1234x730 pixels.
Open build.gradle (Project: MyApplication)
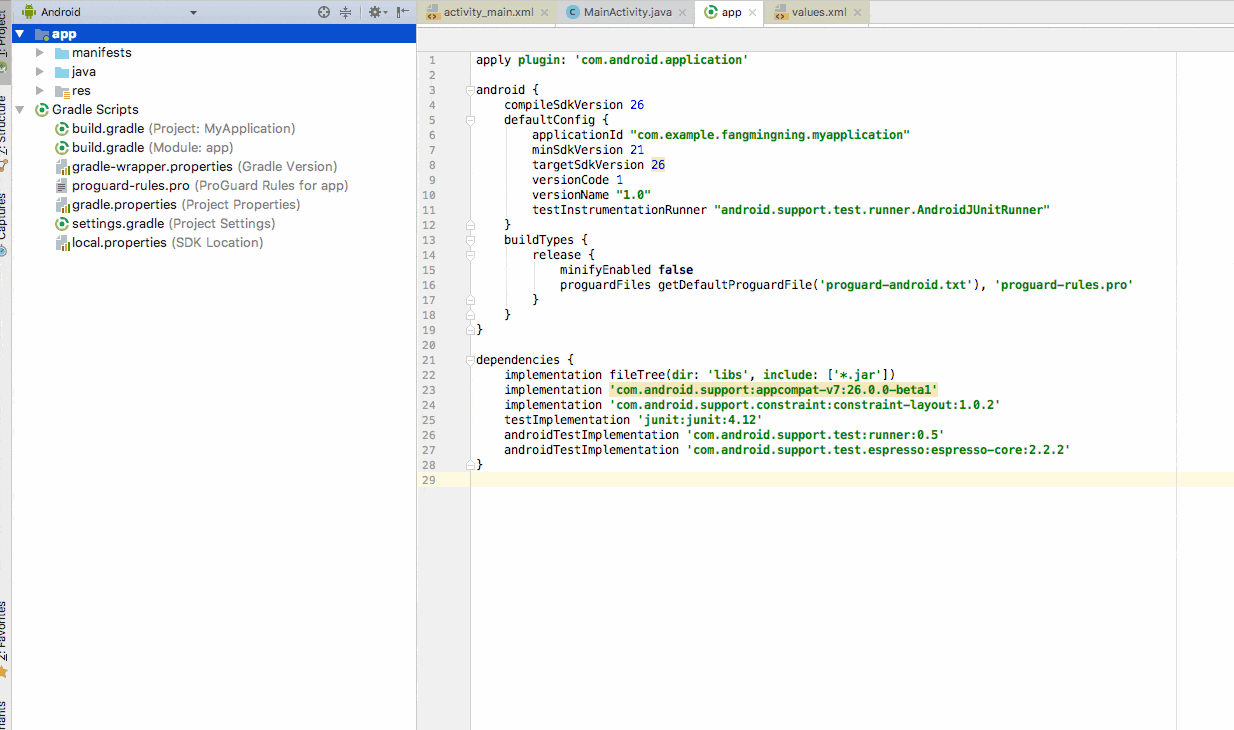point(108,129)
